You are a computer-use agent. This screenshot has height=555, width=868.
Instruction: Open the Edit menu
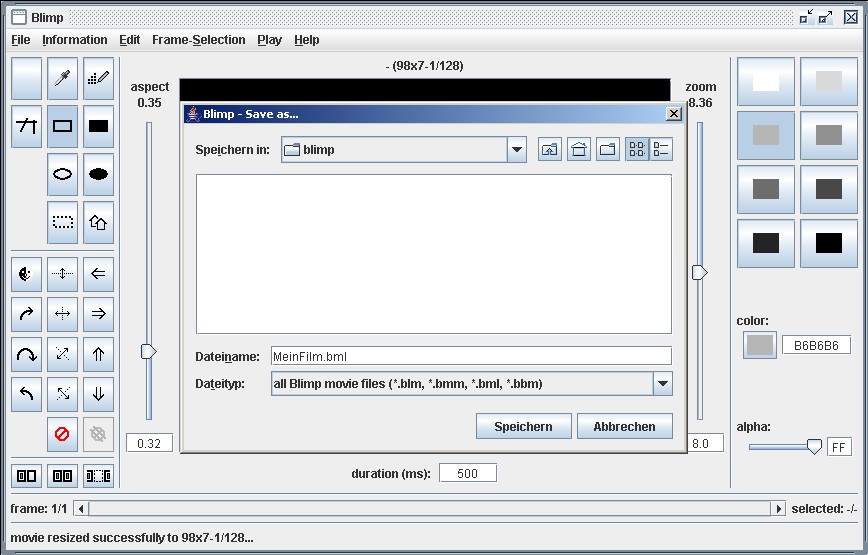[130, 40]
